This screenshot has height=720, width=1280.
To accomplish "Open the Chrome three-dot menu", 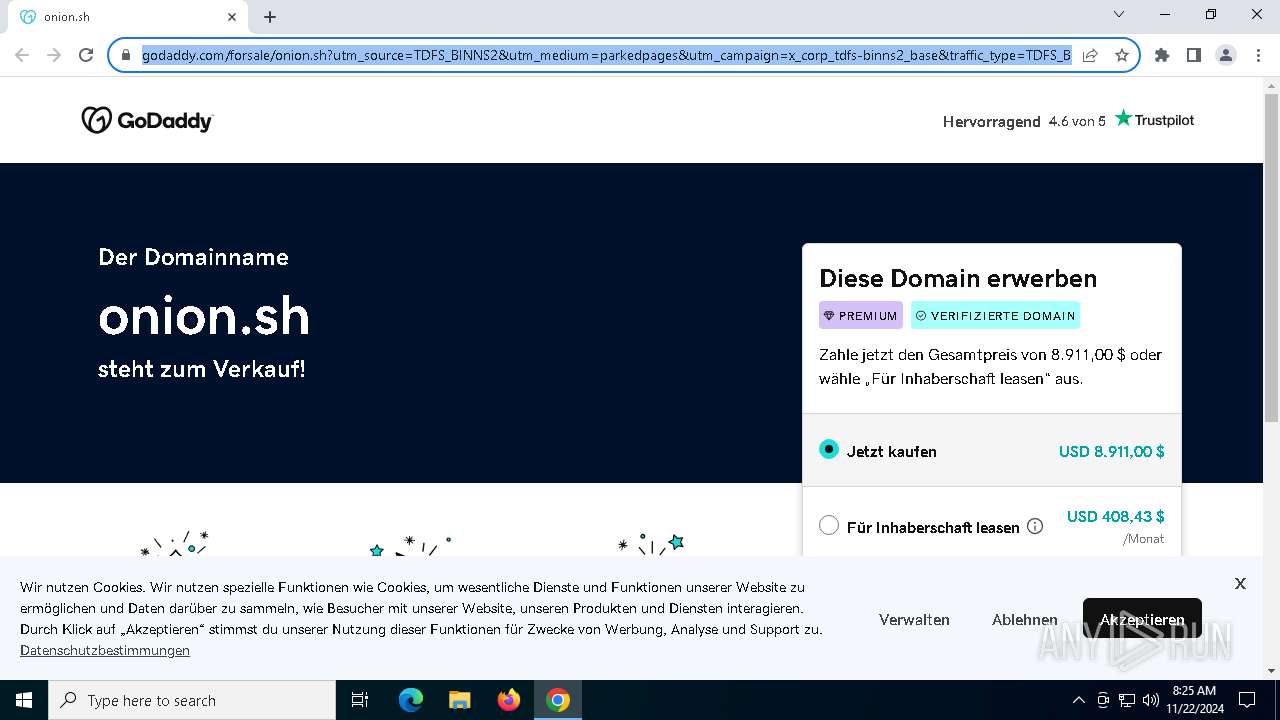I will 1258,55.
